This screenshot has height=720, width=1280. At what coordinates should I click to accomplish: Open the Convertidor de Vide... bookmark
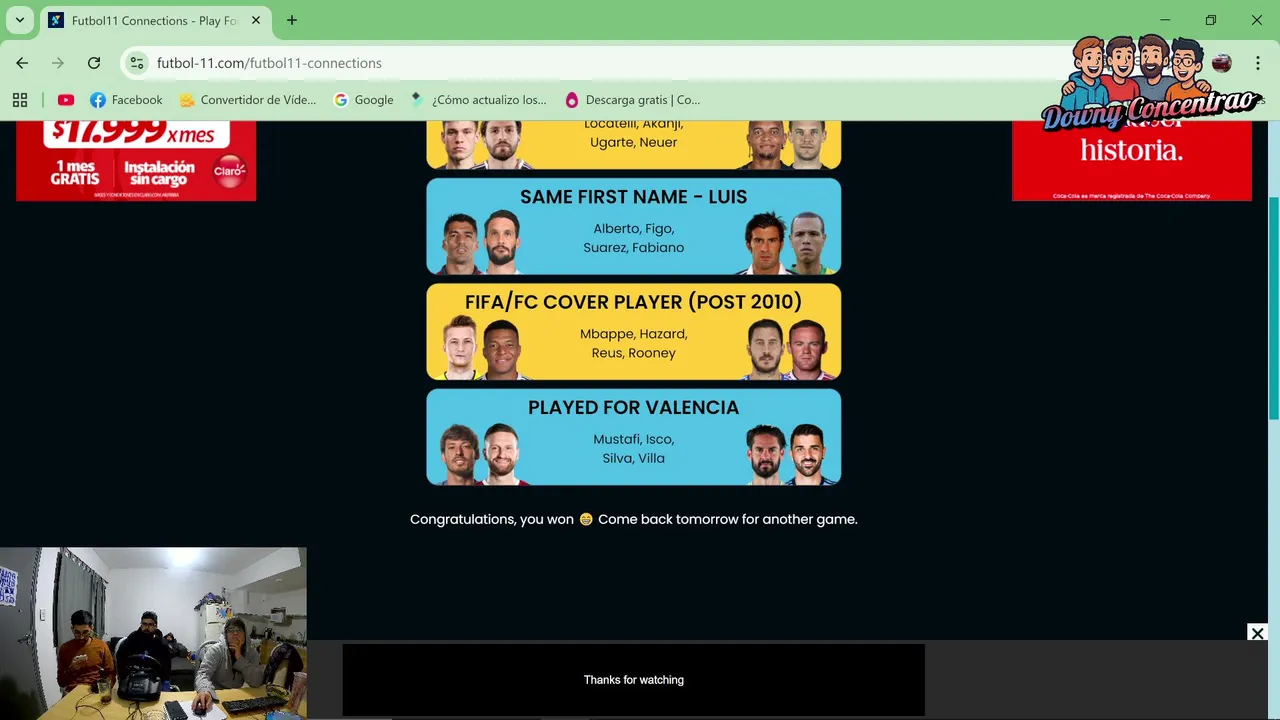click(248, 100)
